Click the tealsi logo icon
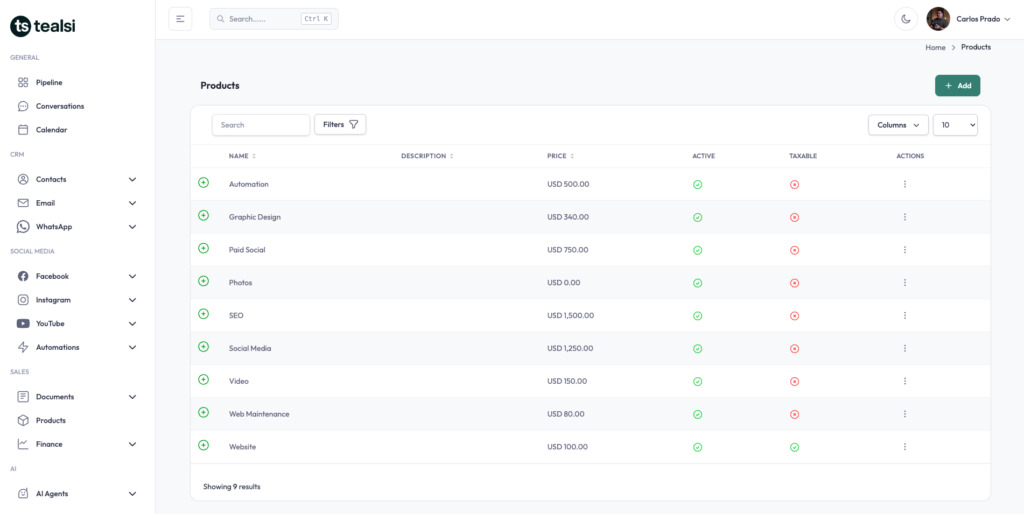 click(x=20, y=26)
